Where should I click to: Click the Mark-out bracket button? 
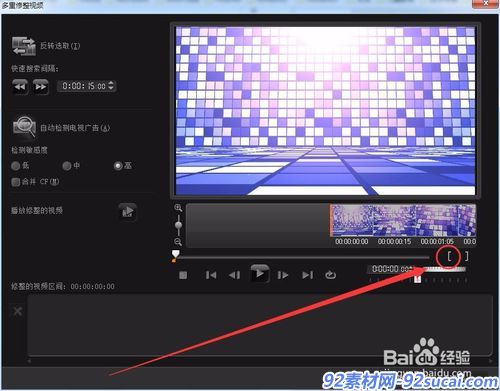pos(467,256)
